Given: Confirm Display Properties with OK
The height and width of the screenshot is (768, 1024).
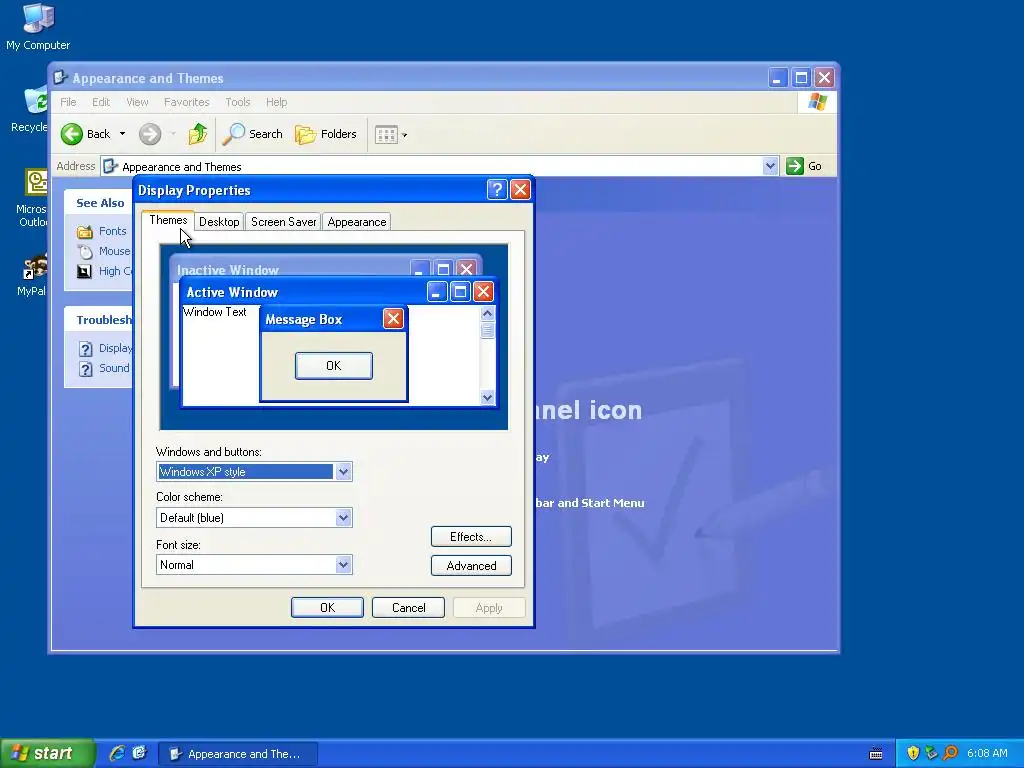Looking at the screenshot, I should 327,607.
